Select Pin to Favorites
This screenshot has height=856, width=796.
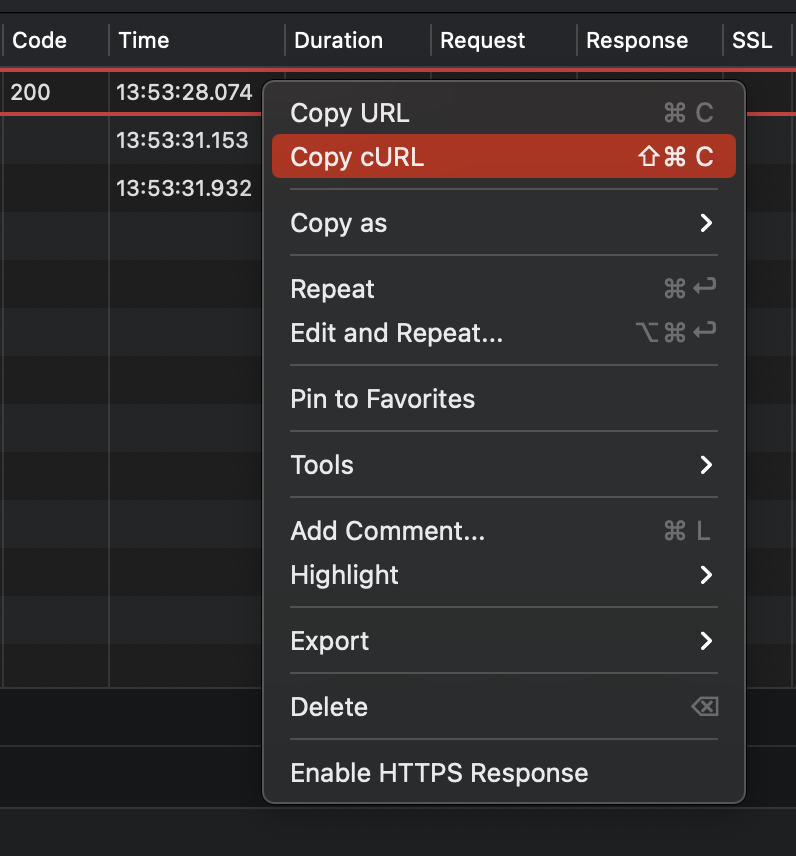coord(503,399)
